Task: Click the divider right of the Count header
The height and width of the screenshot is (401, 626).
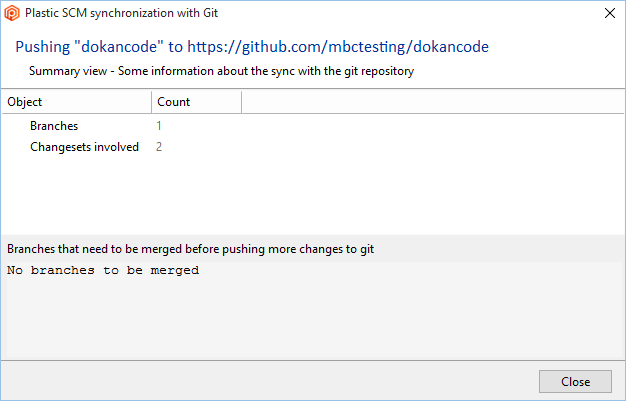Action: pos(242,102)
